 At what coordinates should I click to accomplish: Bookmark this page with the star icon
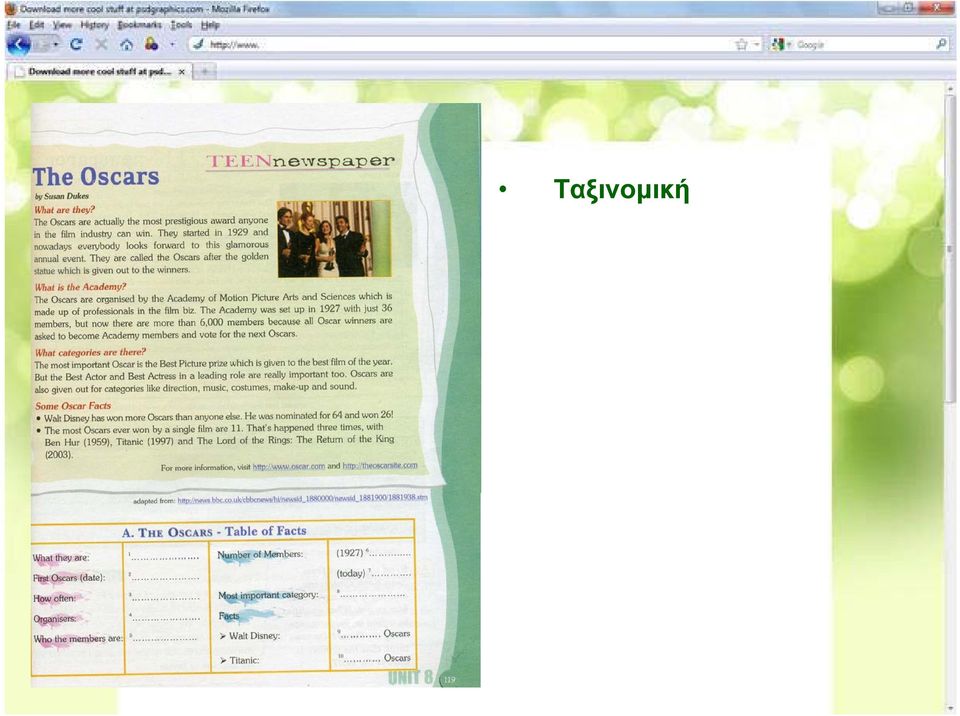[741, 44]
